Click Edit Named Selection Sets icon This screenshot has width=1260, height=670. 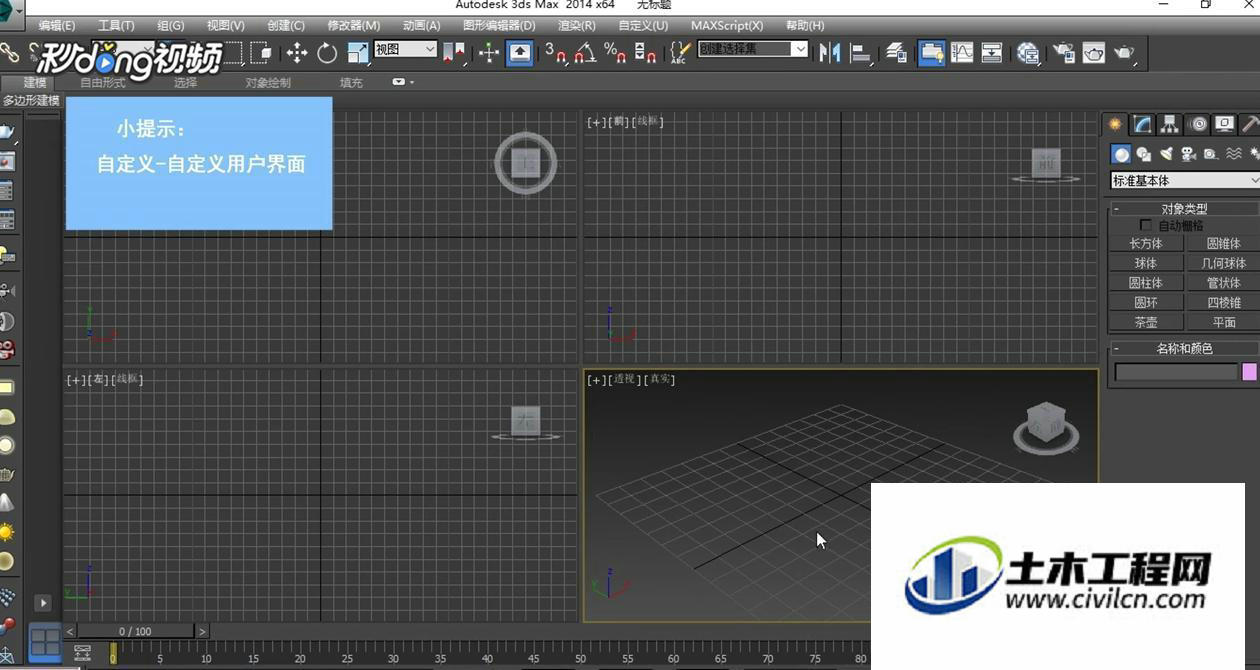[x=679, y=53]
